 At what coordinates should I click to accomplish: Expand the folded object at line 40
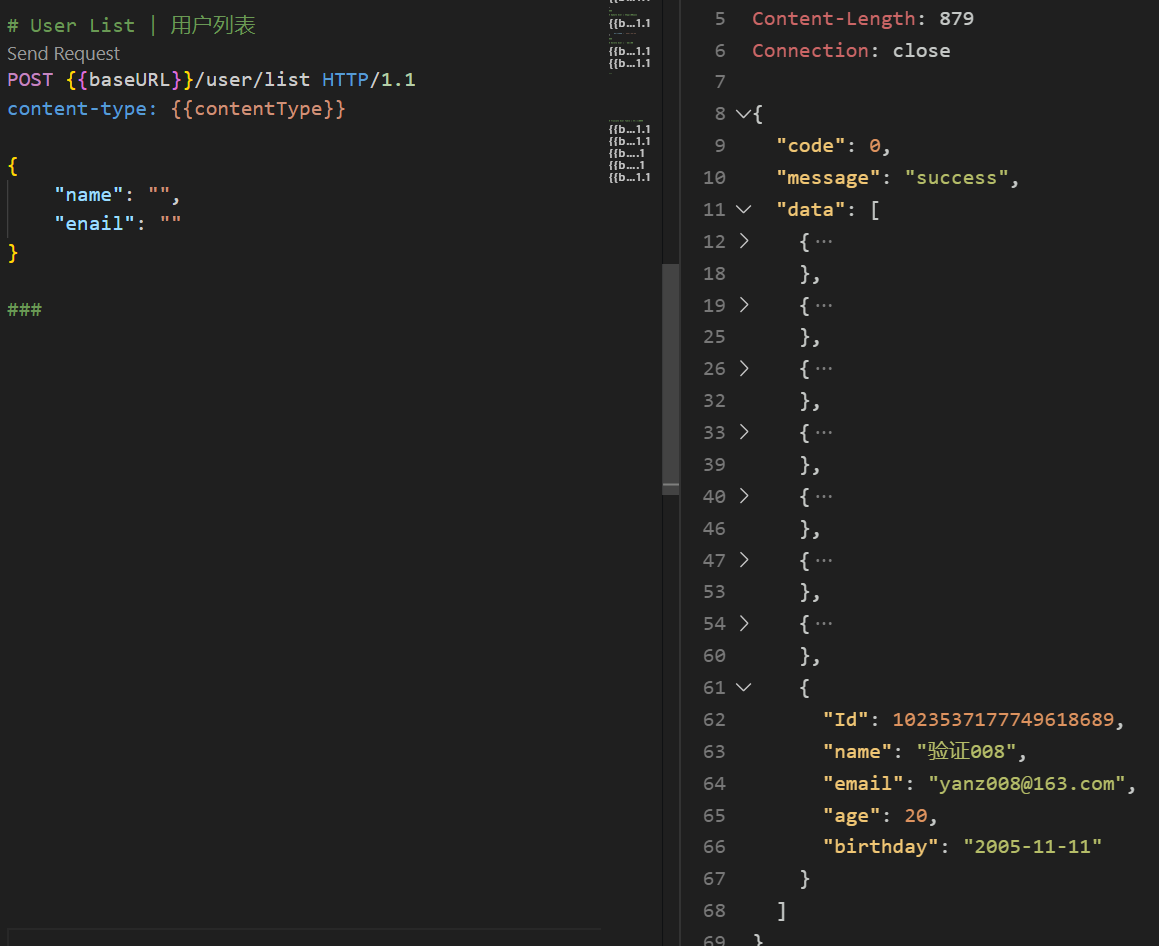(x=743, y=496)
